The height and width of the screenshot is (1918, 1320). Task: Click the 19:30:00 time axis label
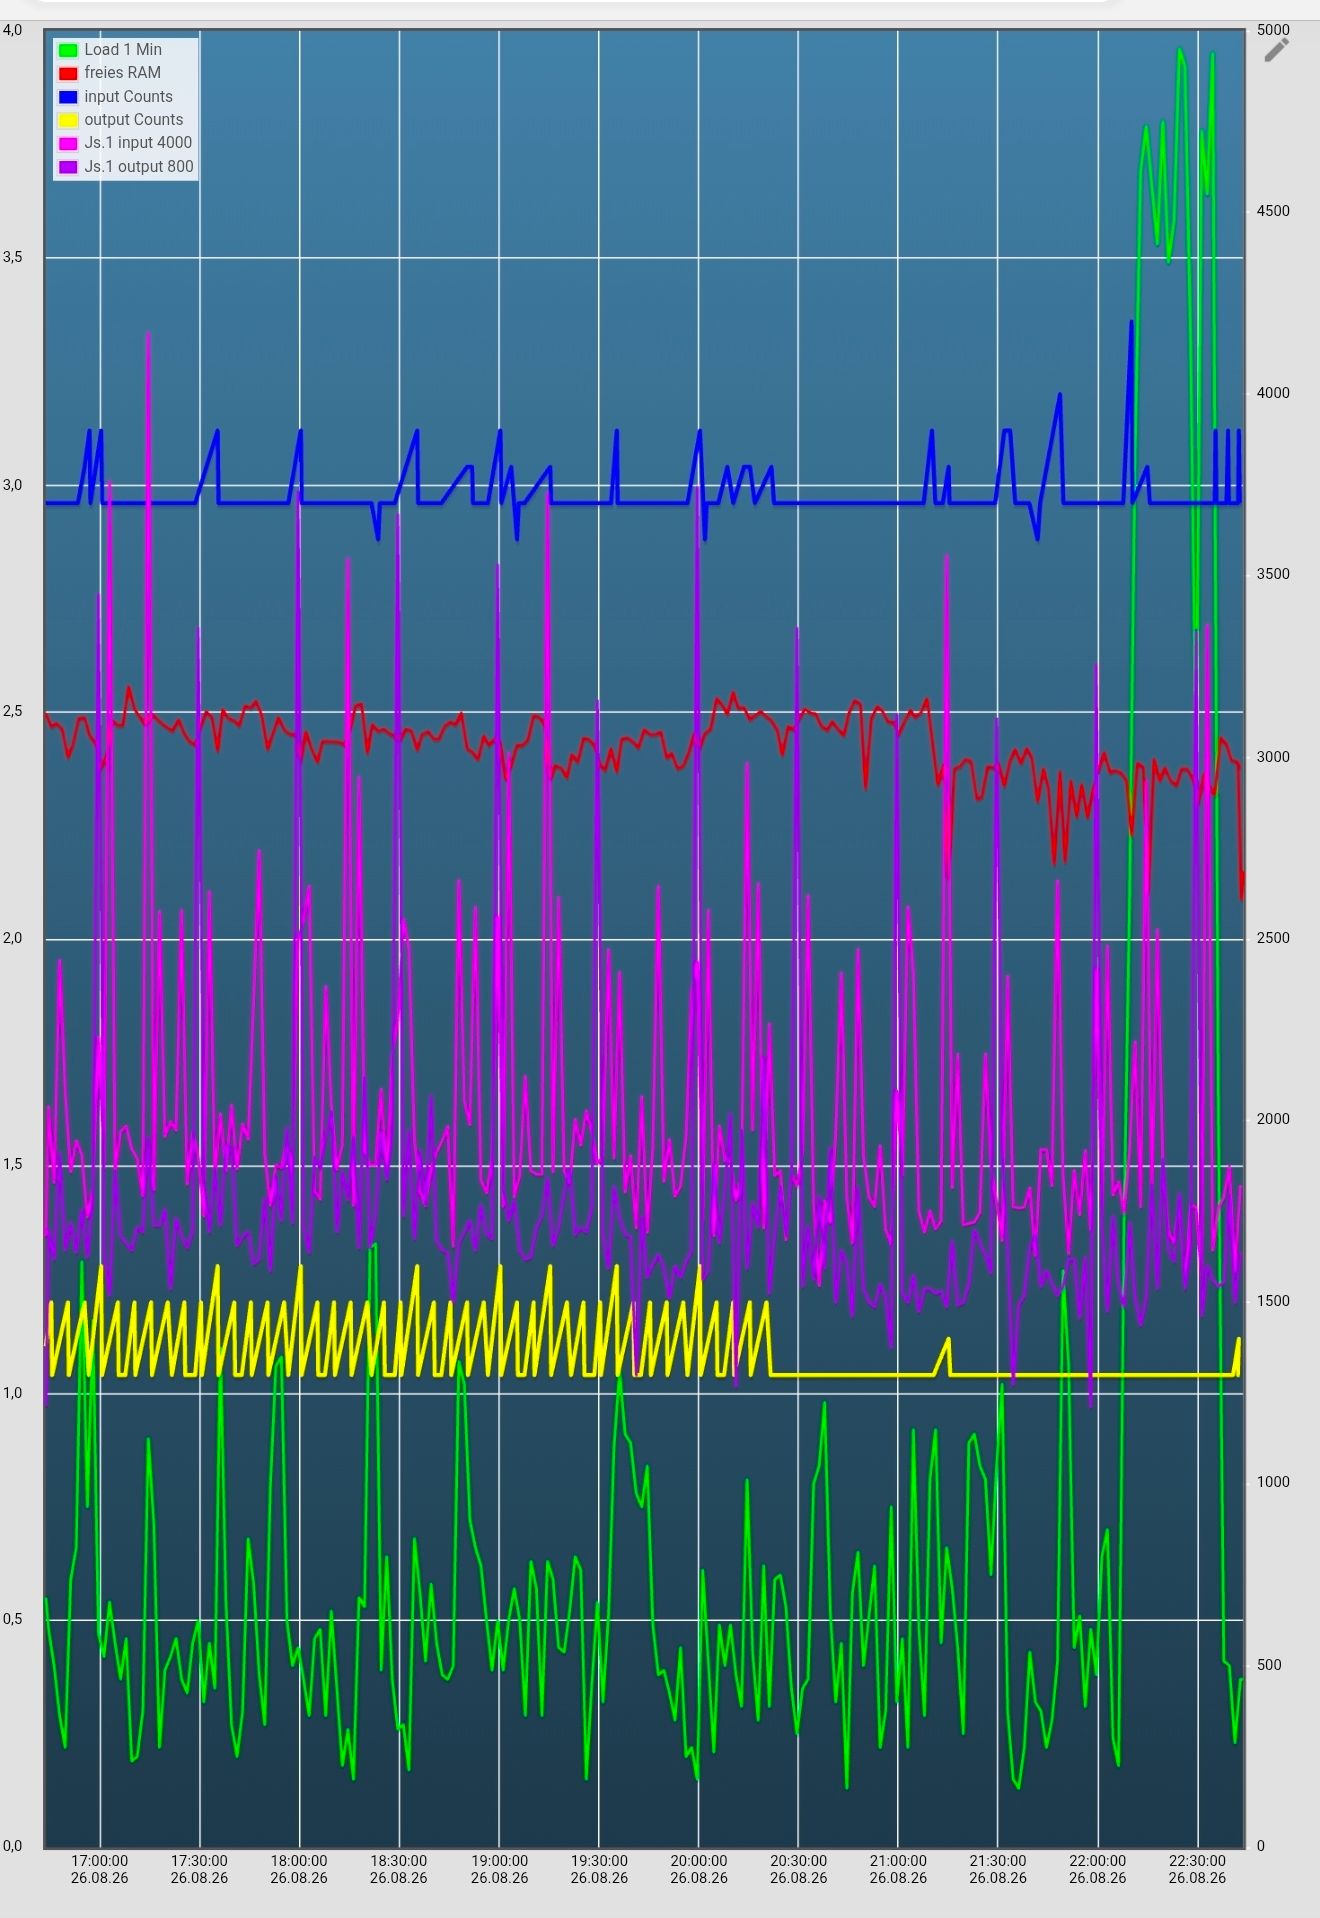tap(599, 1869)
